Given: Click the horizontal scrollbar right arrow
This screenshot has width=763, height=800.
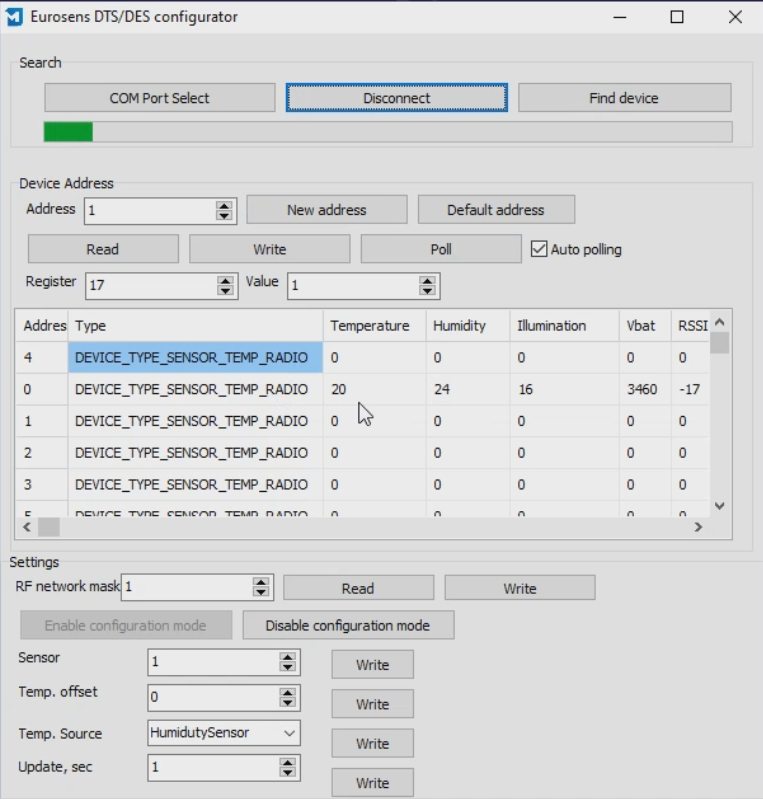Looking at the screenshot, I should point(698,527).
